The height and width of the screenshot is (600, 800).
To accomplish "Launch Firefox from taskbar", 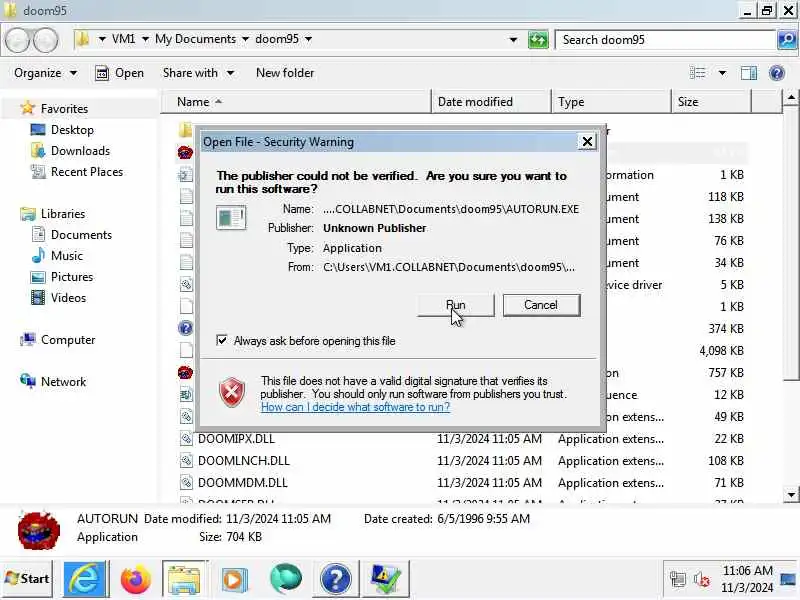I will [135, 579].
